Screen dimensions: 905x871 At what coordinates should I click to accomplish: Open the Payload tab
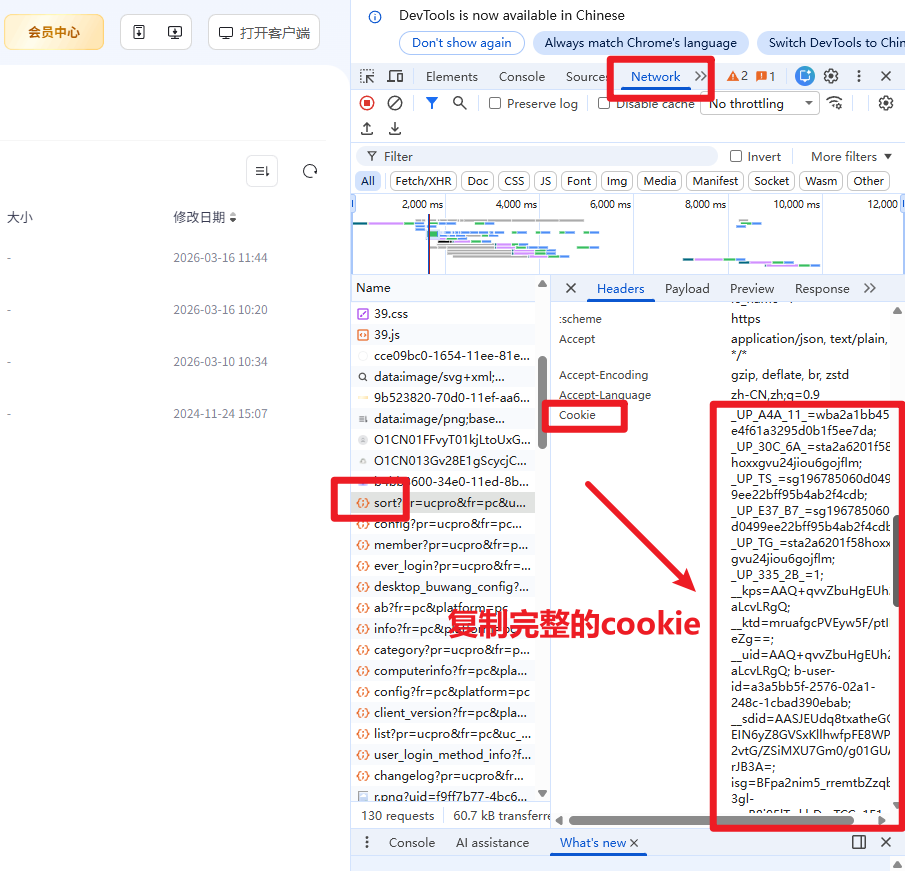point(687,289)
